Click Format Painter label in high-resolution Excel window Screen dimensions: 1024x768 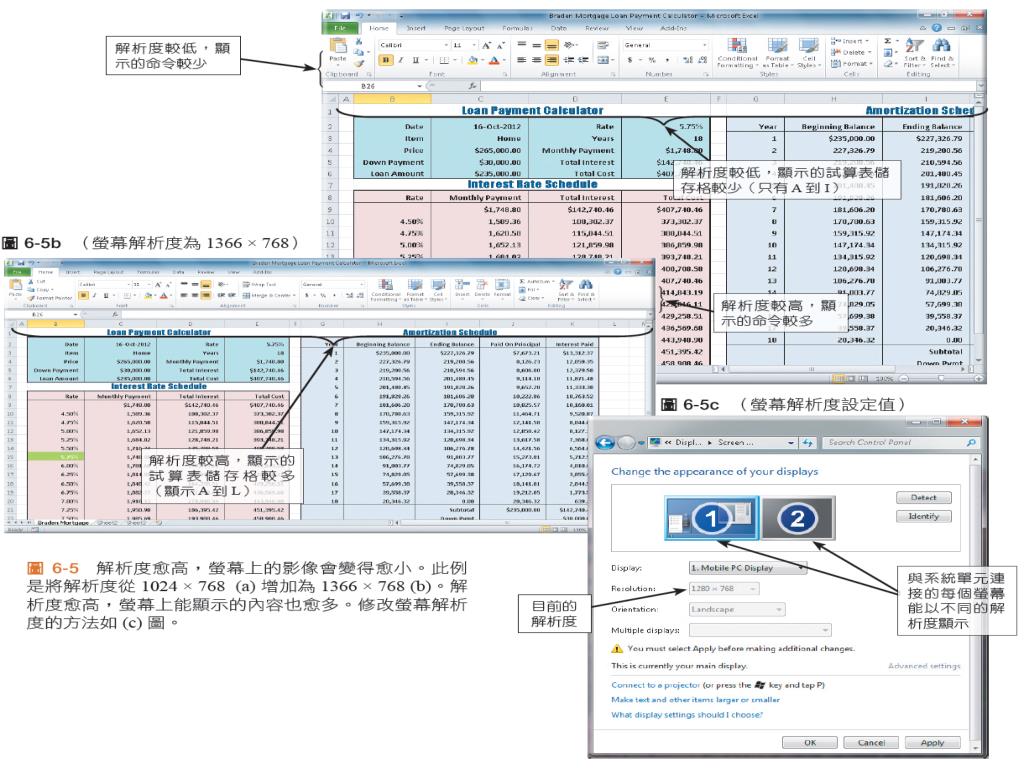click(54, 298)
